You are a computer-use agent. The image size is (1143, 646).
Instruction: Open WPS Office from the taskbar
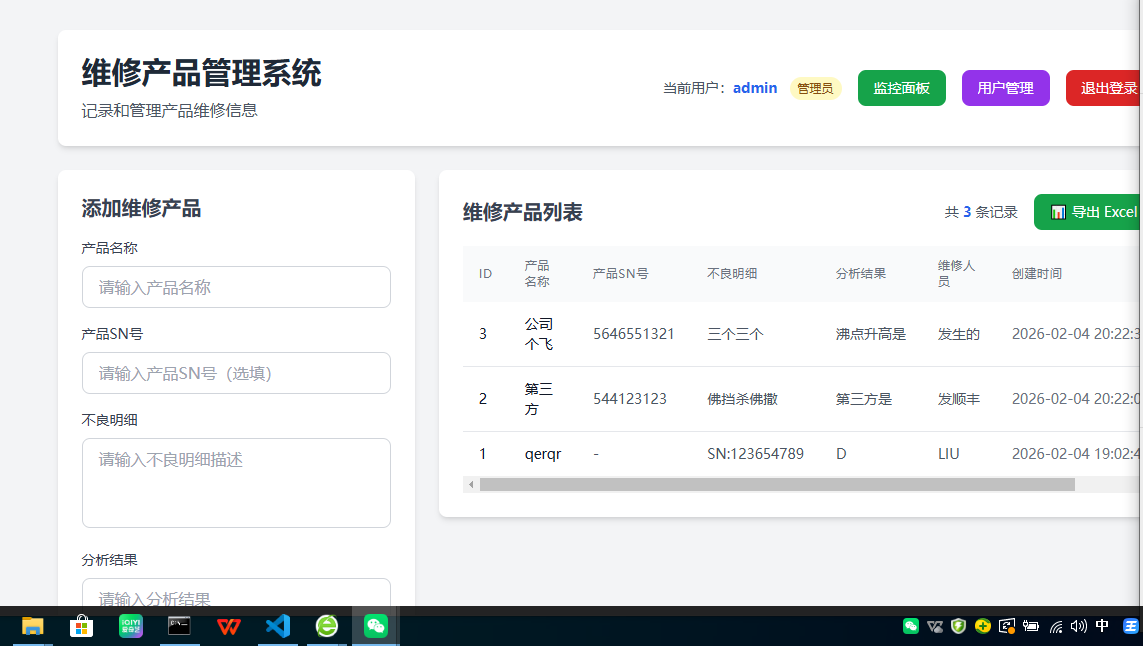(228, 626)
